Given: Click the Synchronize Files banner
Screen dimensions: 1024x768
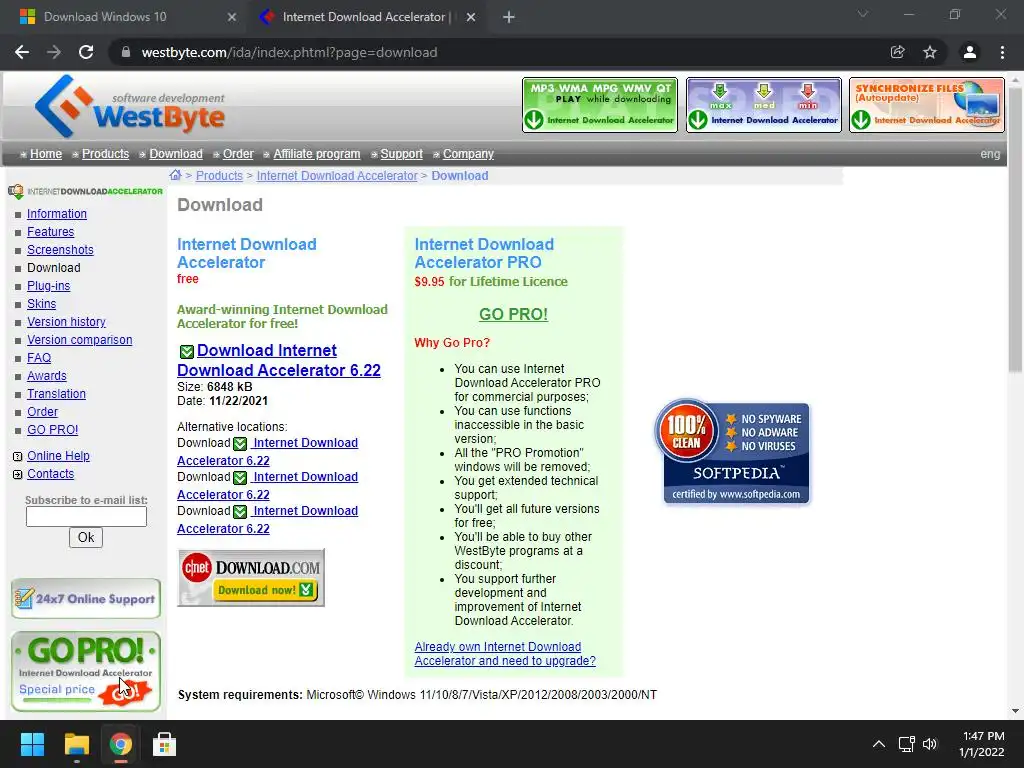Looking at the screenshot, I should pos(927,105).
